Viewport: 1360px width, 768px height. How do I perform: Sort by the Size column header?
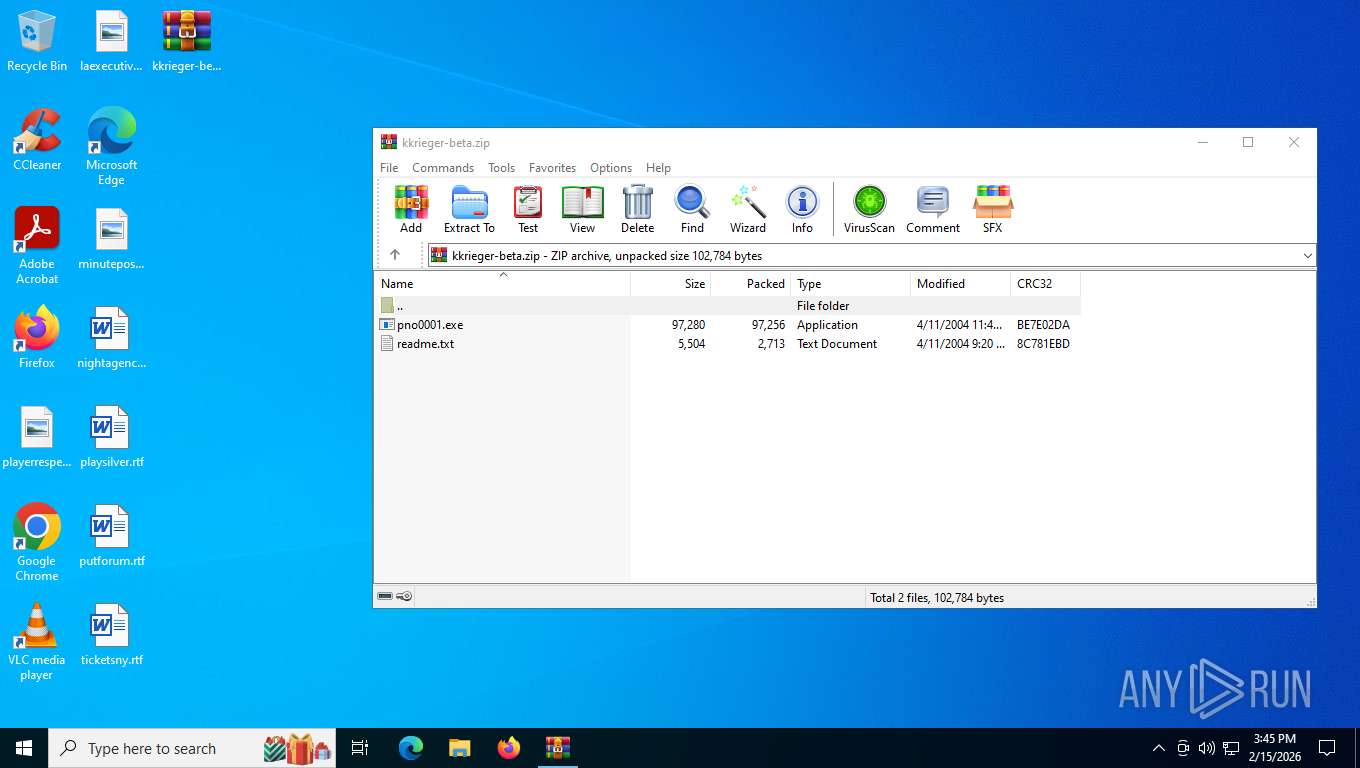tap(671, 284)
